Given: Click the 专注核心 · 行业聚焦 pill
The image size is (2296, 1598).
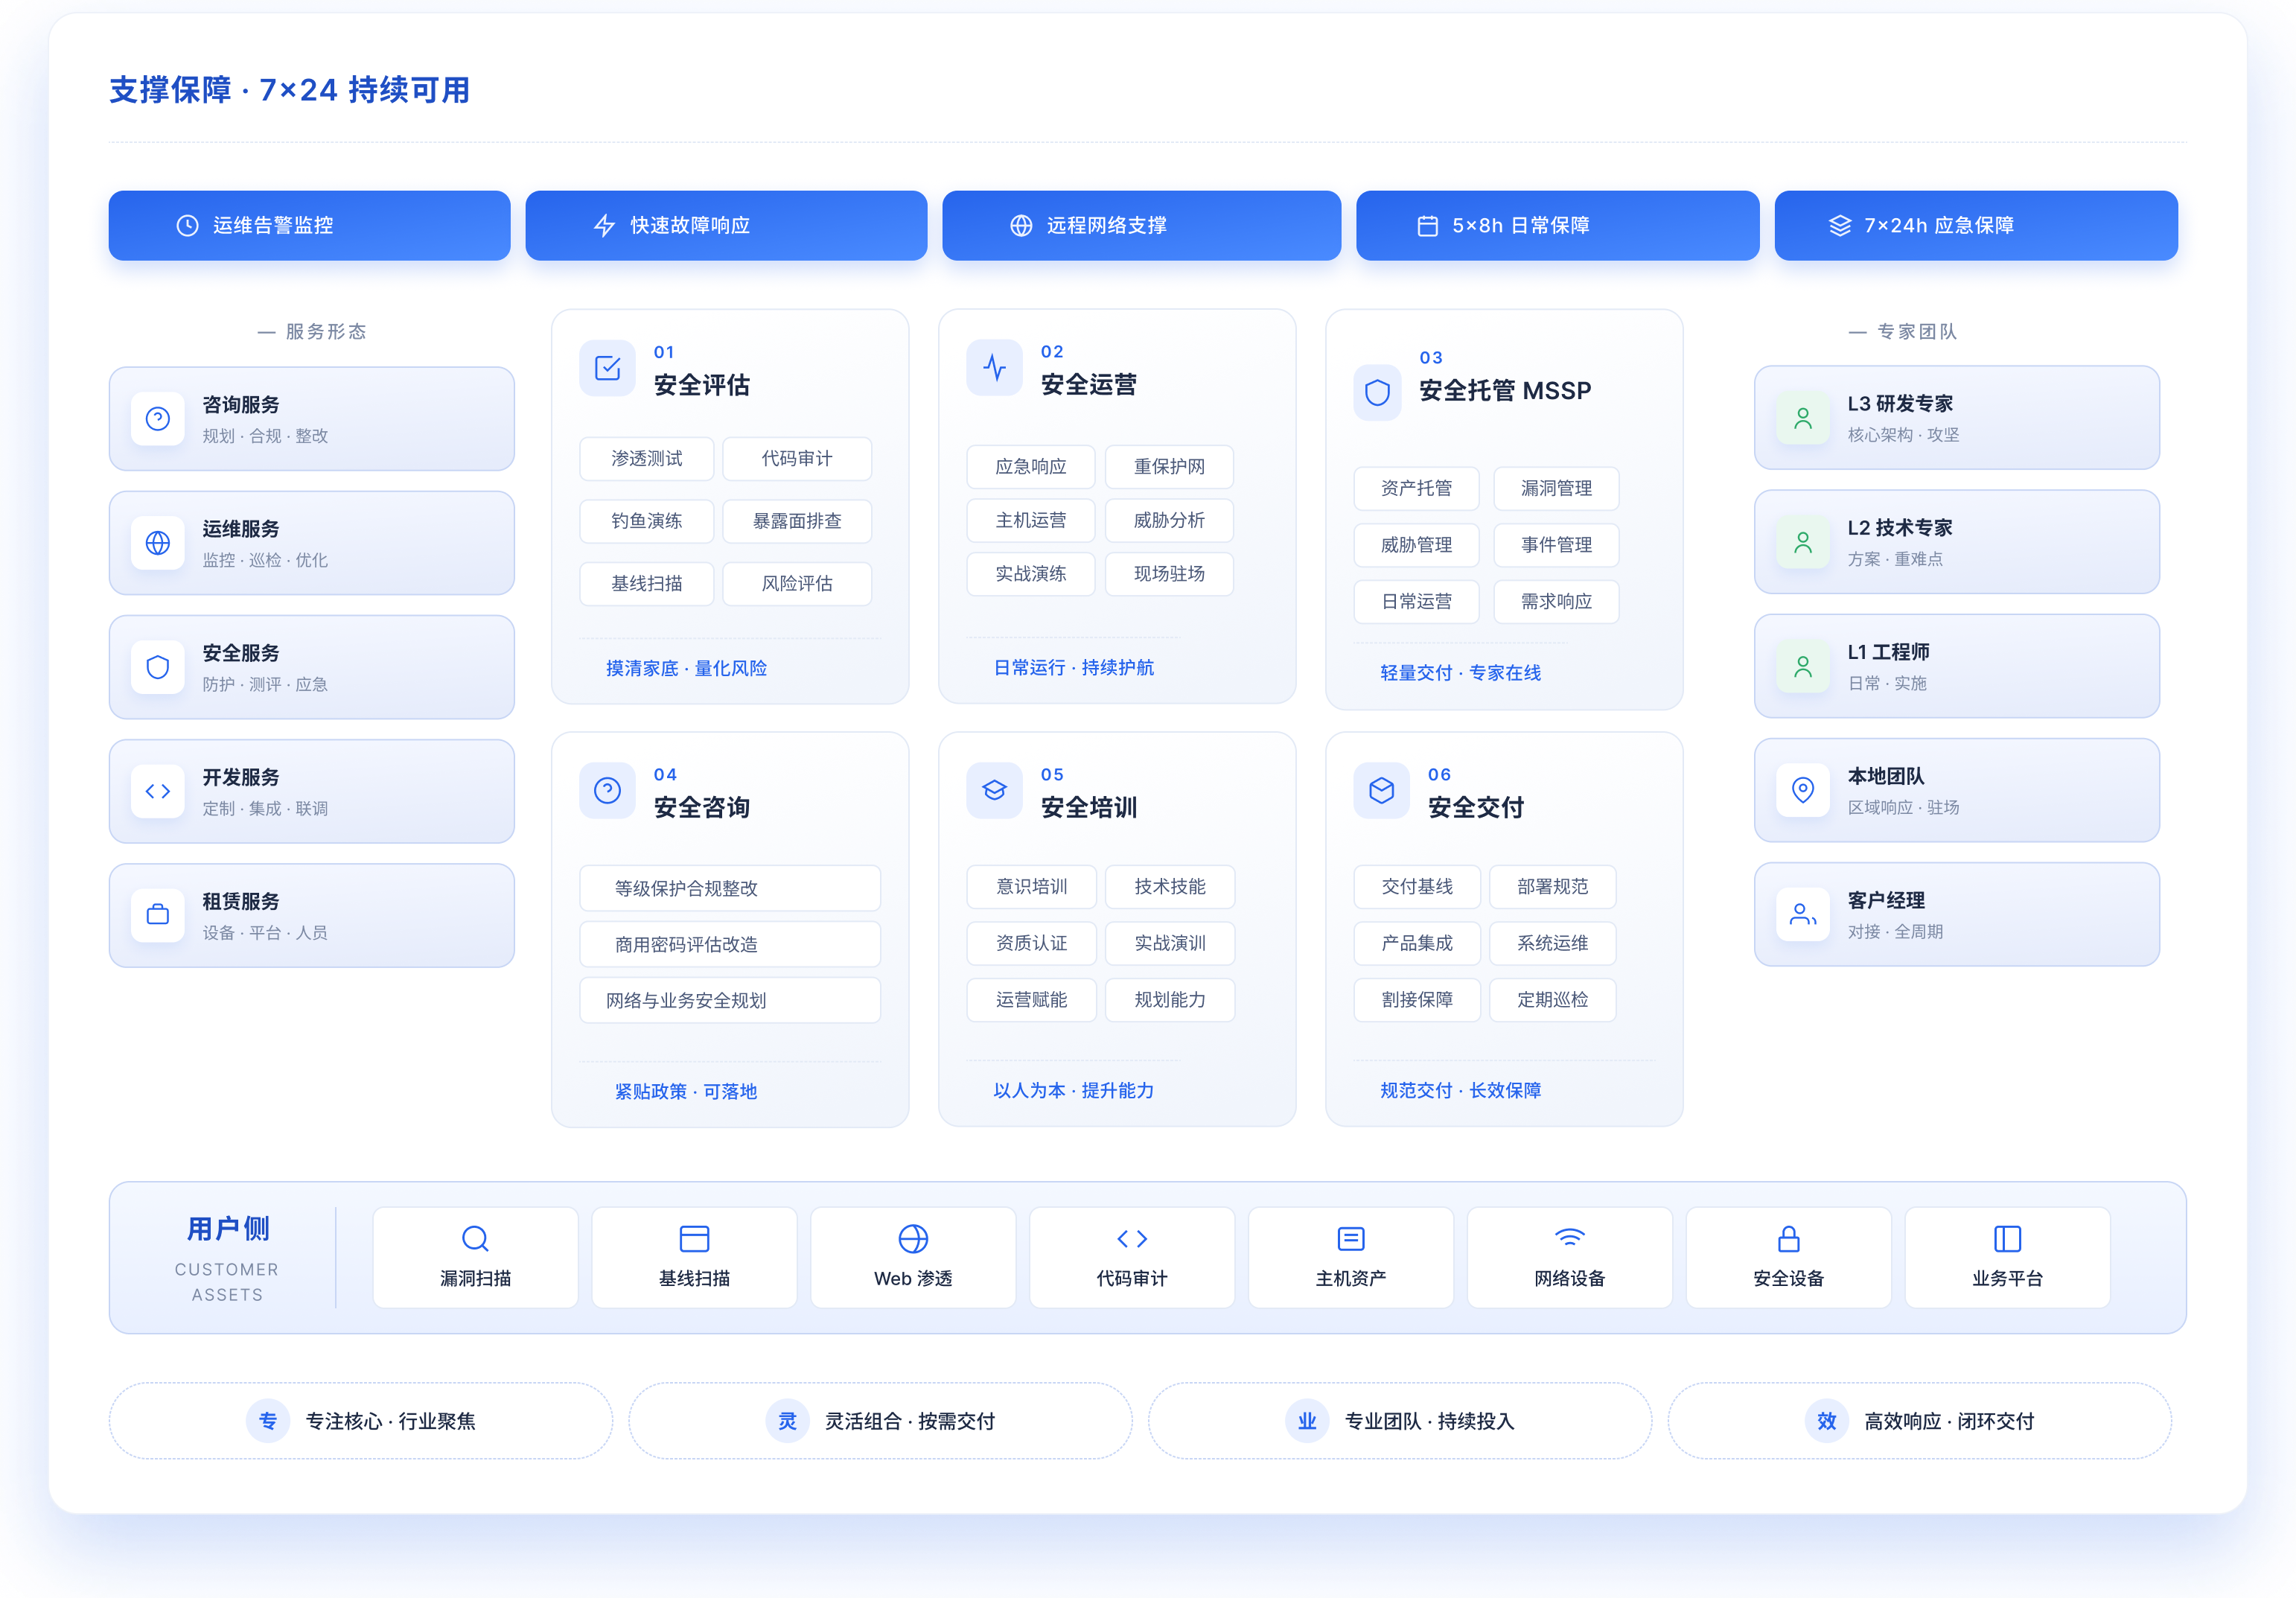Looking at the screenshot, I should pyautogui.click(x=361, y=1421).
